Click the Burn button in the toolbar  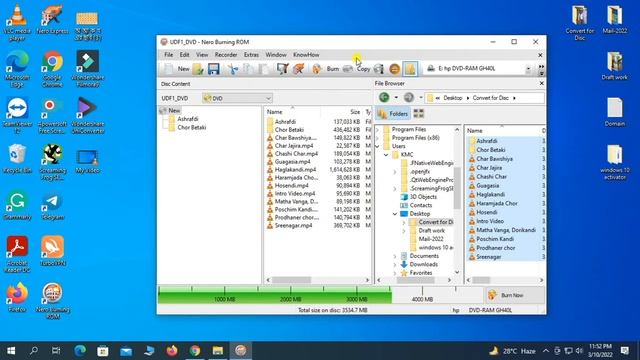tap(327, 69)
